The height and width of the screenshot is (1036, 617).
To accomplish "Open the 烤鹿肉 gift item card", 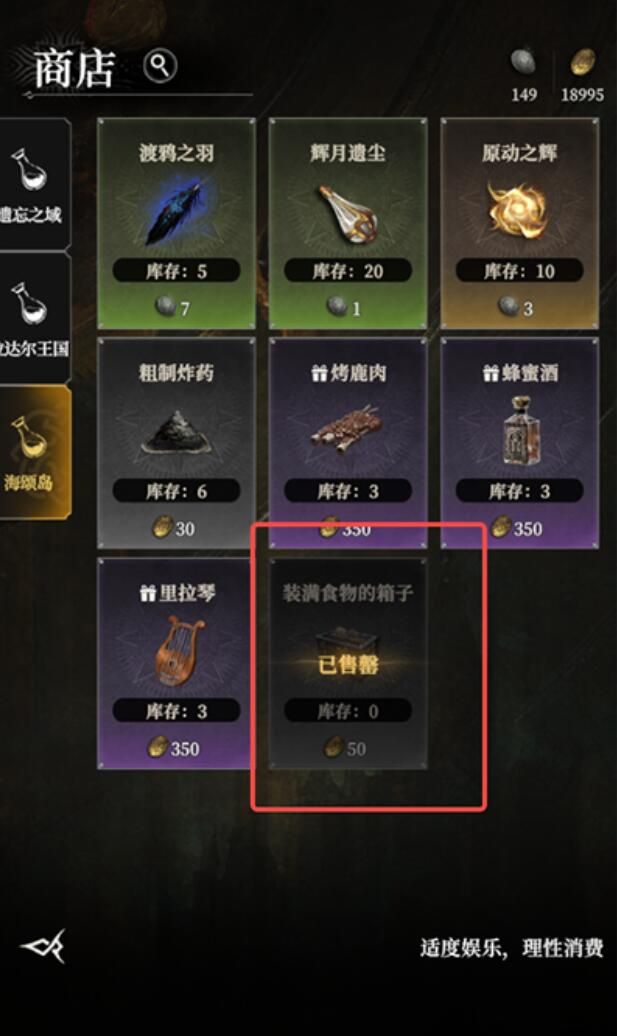I will (x=347, y=443).
